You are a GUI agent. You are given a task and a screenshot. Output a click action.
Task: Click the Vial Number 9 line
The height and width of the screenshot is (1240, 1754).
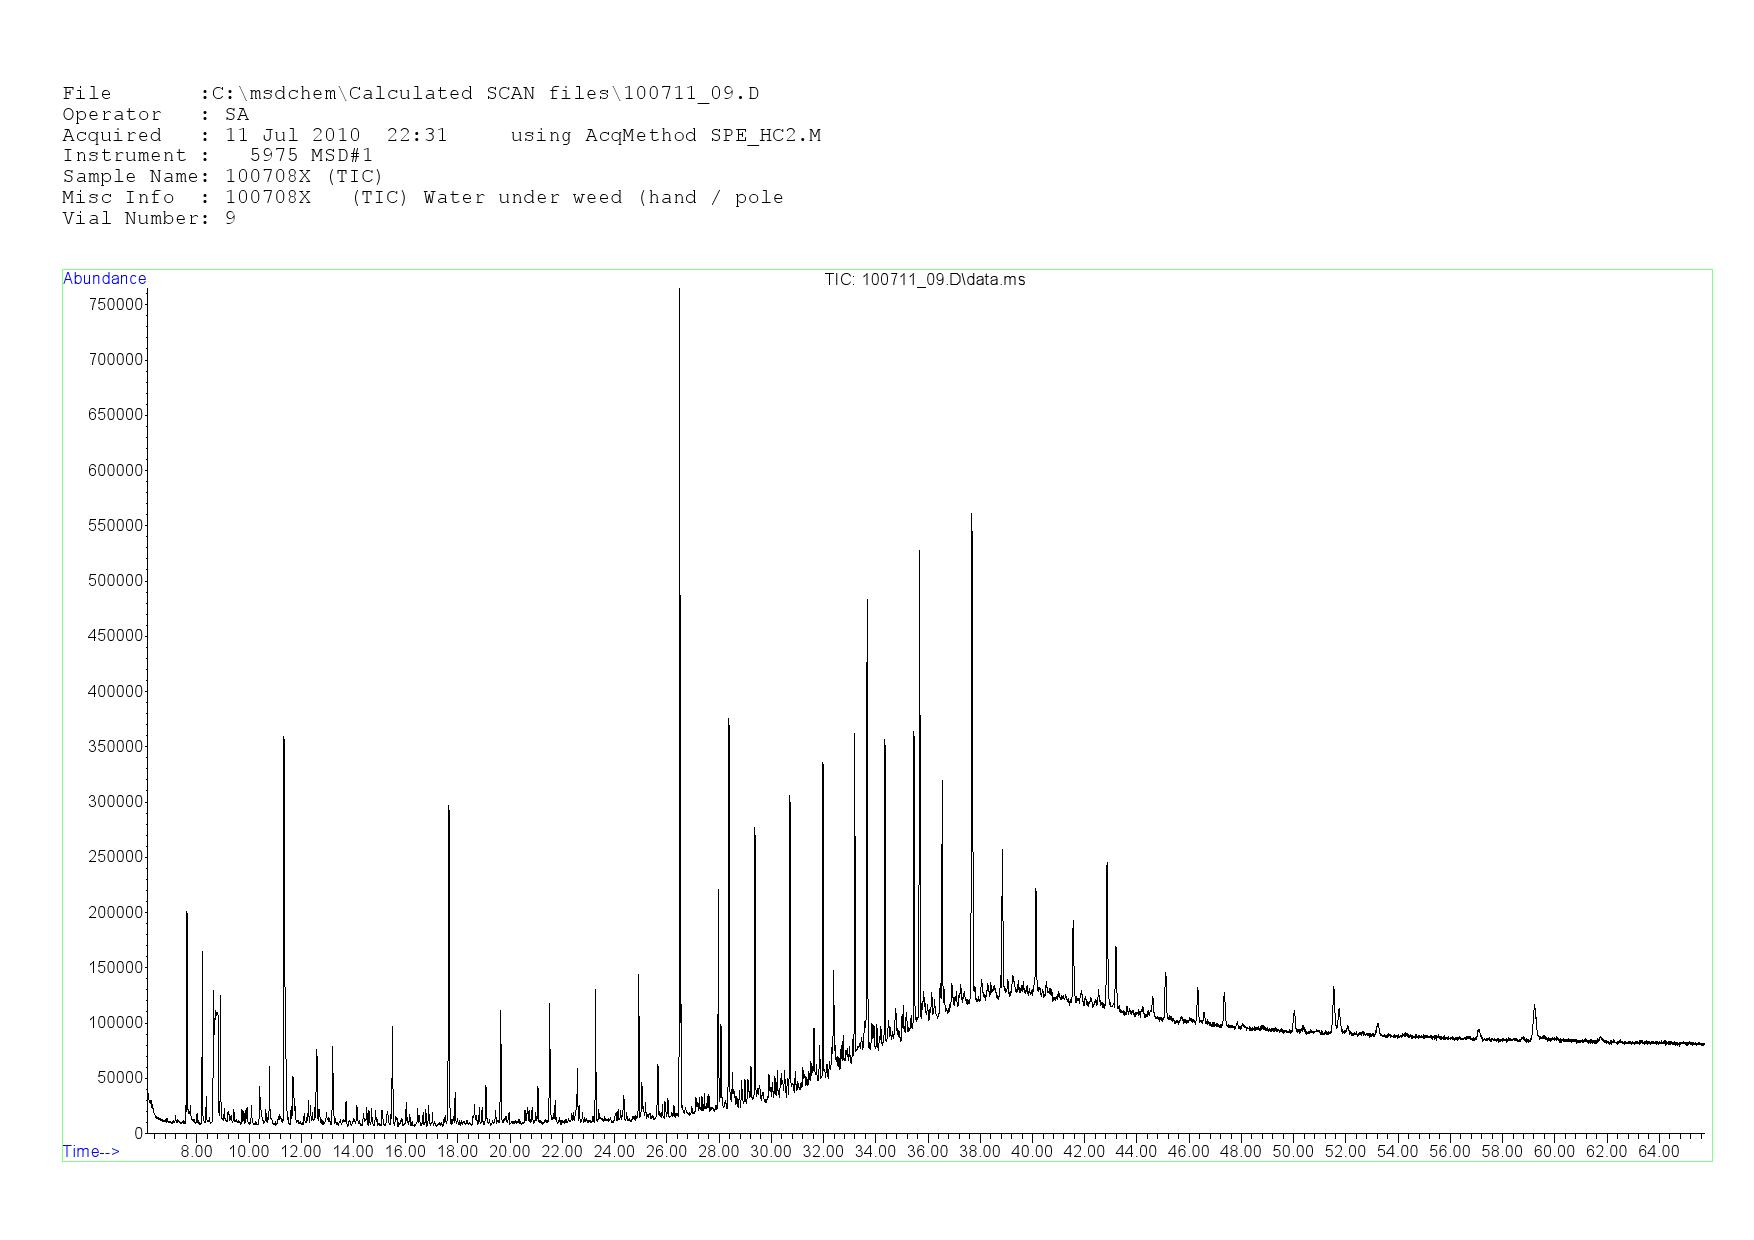coord(149,218)
